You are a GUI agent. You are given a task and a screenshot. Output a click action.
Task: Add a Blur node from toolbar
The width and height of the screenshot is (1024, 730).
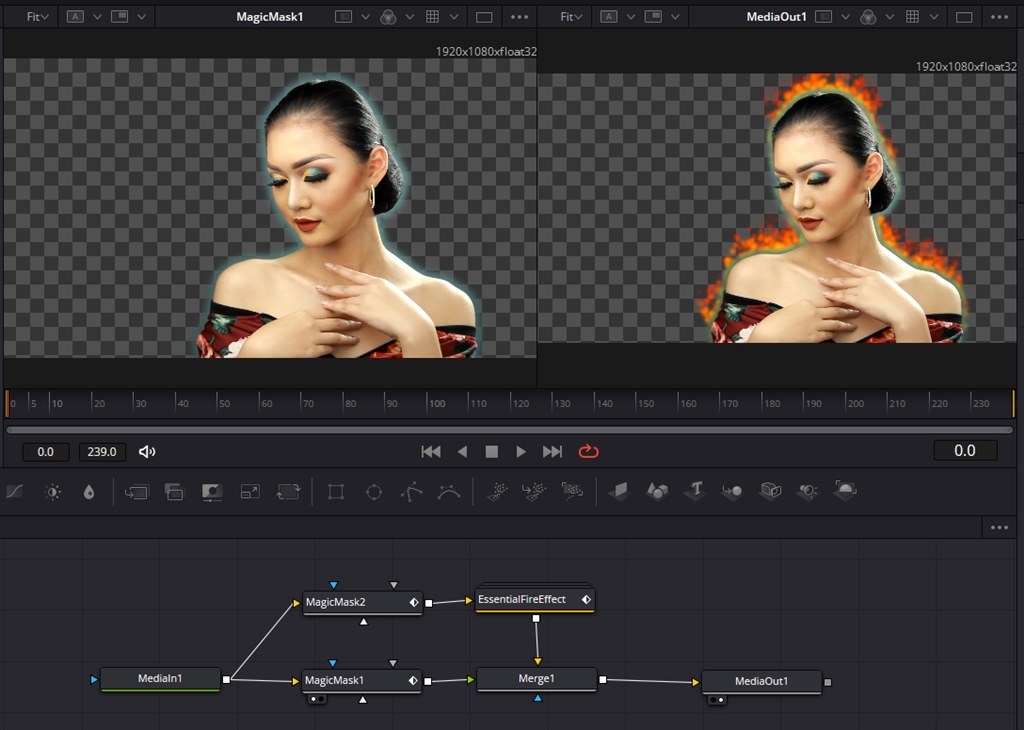[x=89, y=492]
